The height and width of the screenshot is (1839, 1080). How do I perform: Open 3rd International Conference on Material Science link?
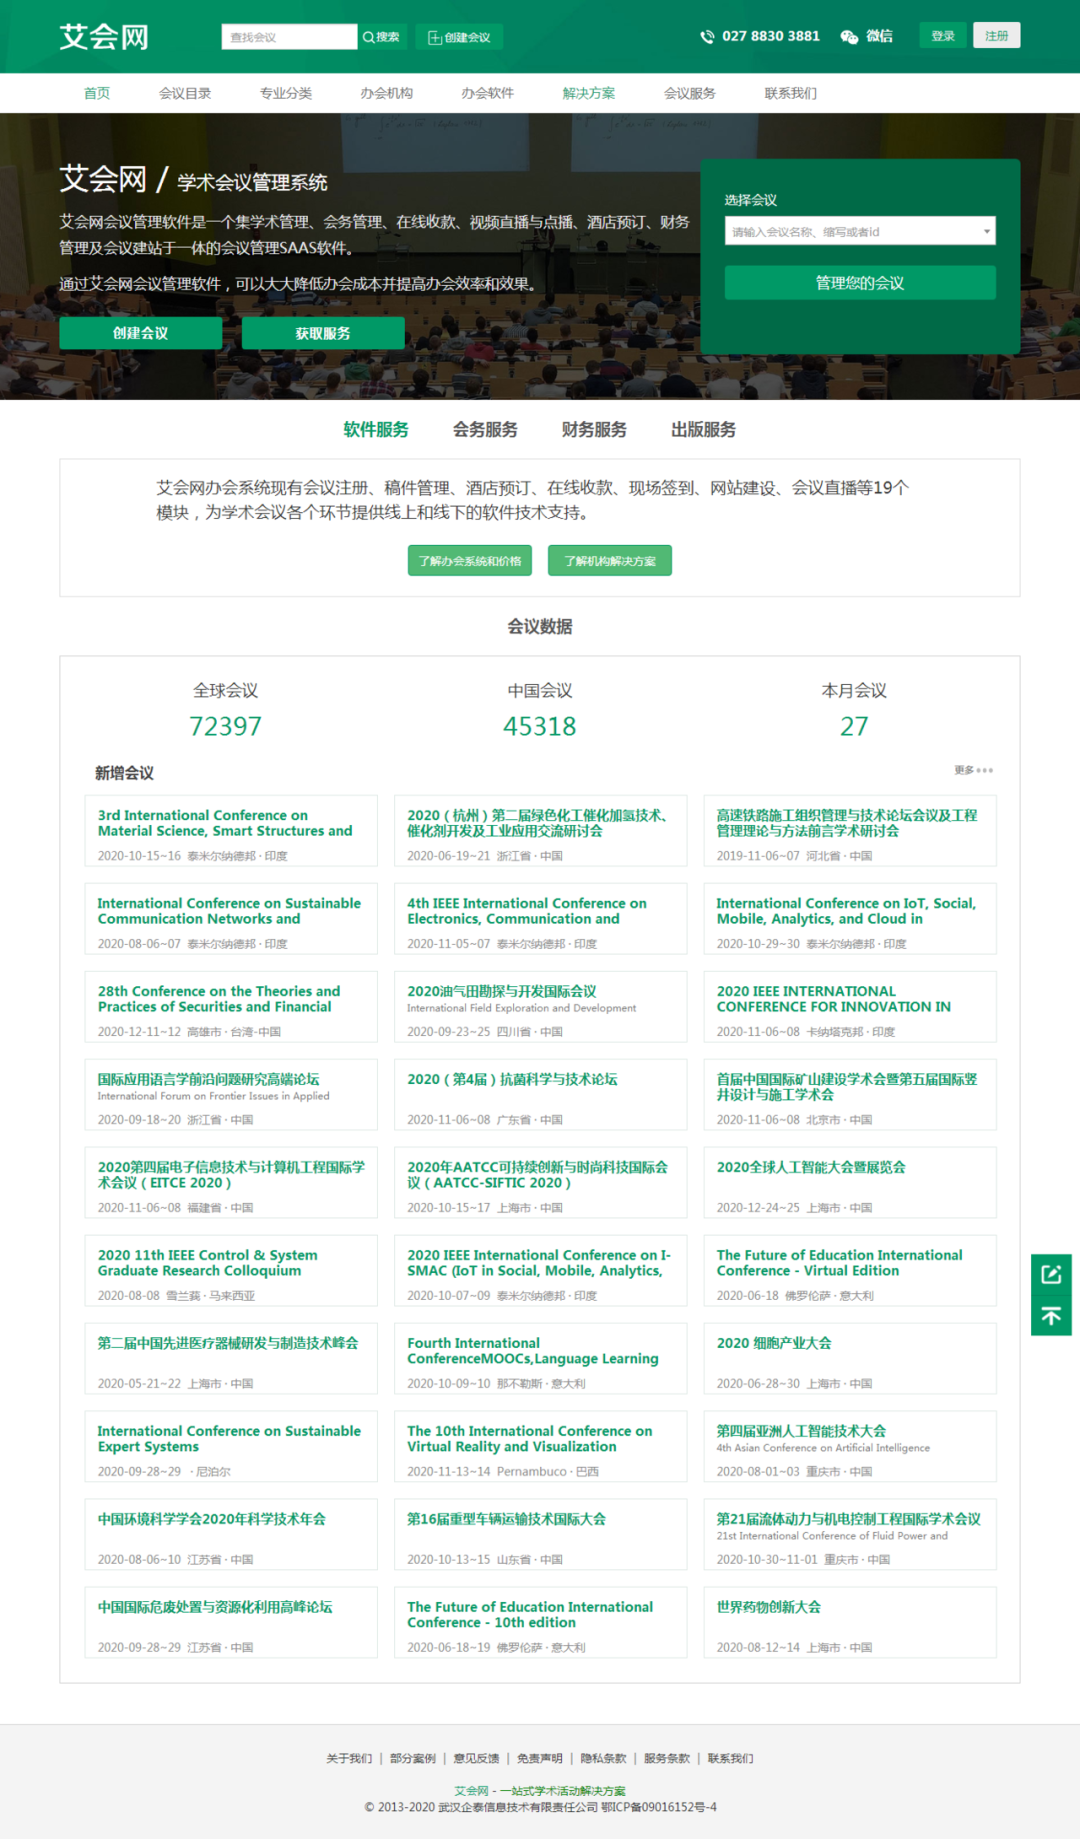(225, 823)
